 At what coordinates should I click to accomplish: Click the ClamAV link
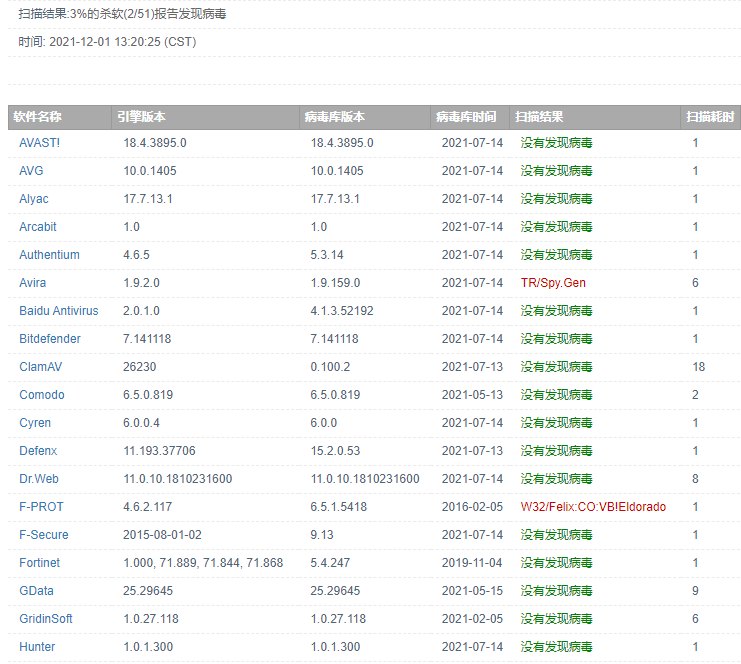[40, 367]
